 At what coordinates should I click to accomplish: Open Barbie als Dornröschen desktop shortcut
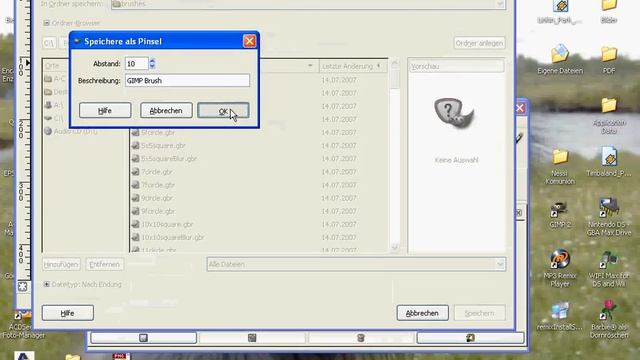coord(609,319)
